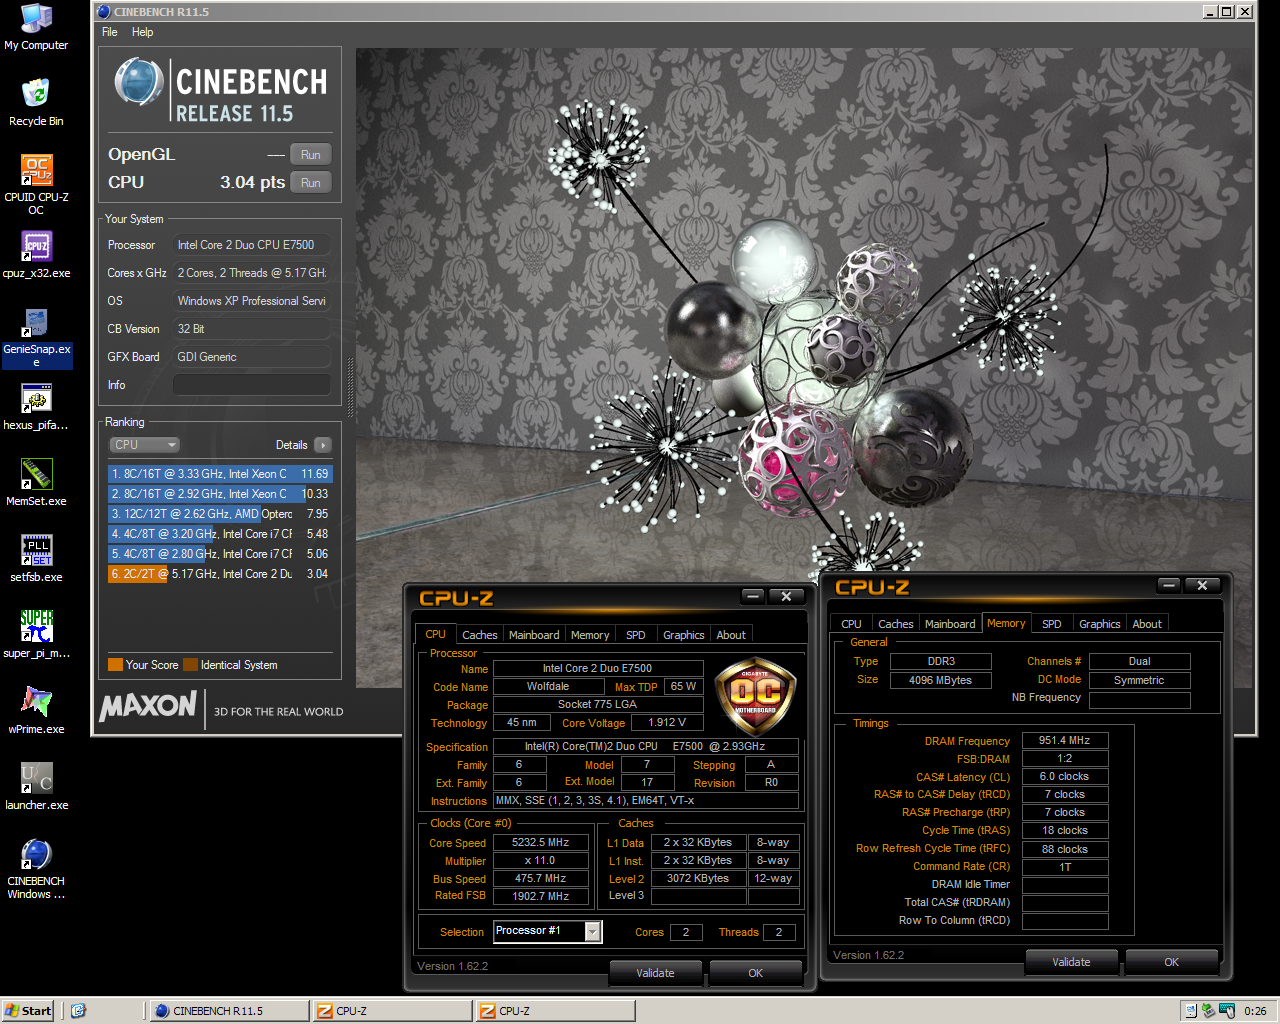Viewport: 1280px width, 1024px height.
Task: Click the CINEBENCH title bar icon
Action: point(104,12)
